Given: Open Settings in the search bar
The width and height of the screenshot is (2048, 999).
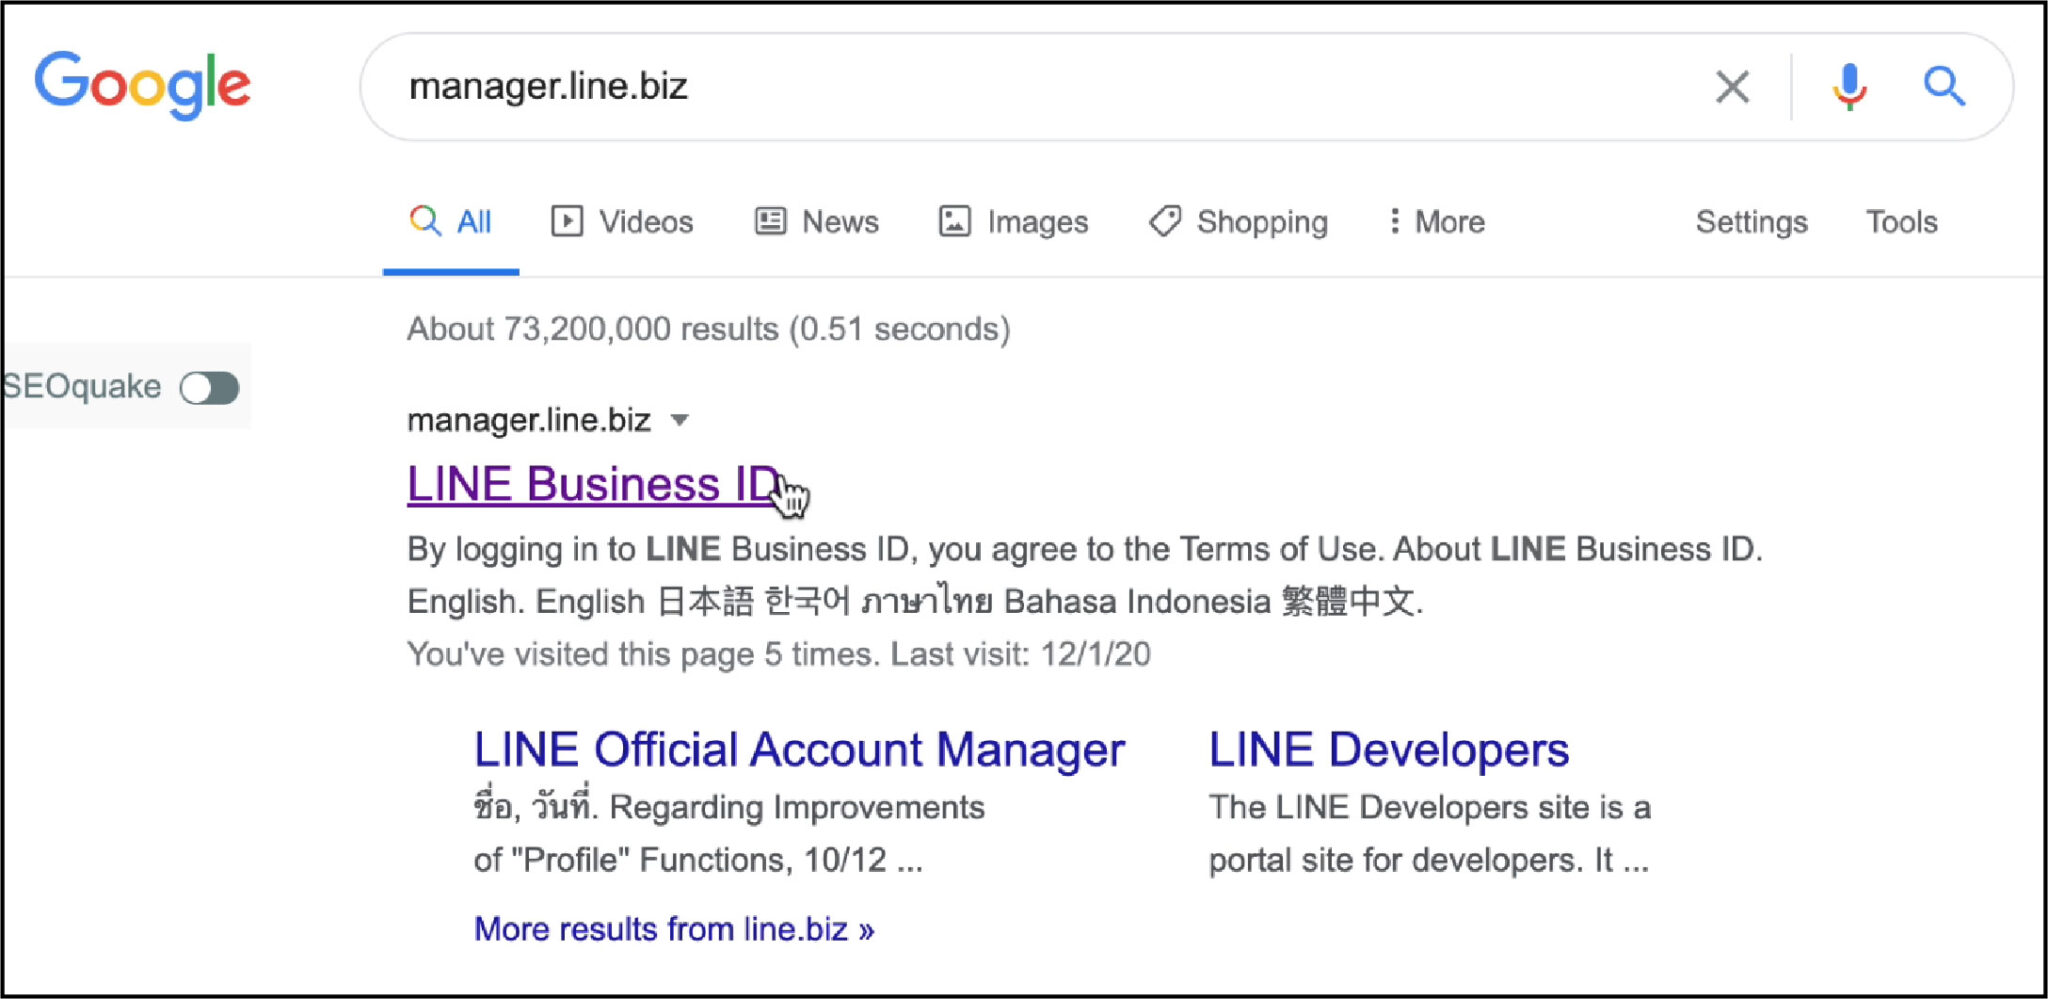Looking at the screenshot, I should (1751, 221).
